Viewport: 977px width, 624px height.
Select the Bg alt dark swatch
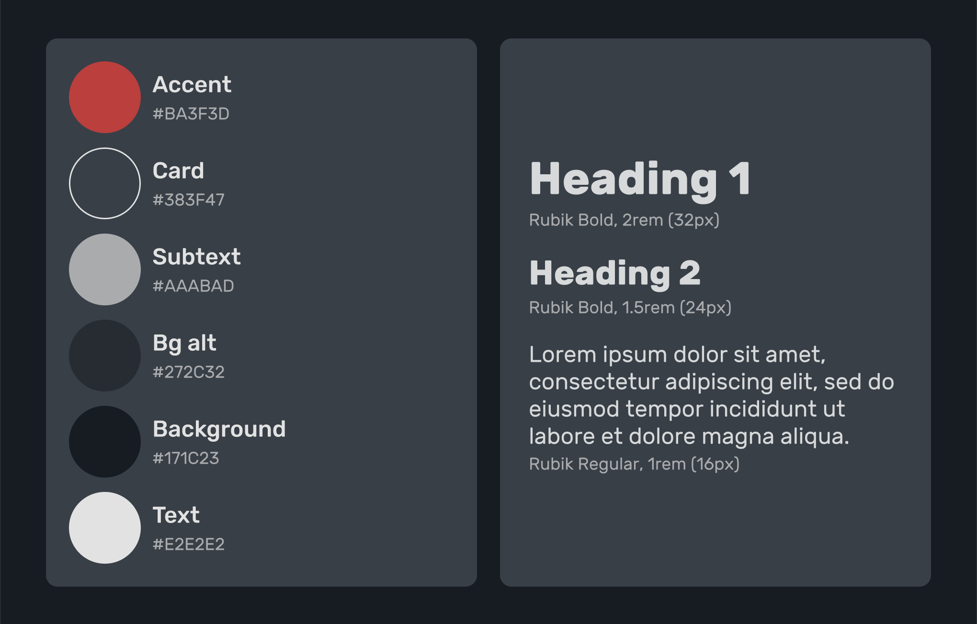click(105, 355)
